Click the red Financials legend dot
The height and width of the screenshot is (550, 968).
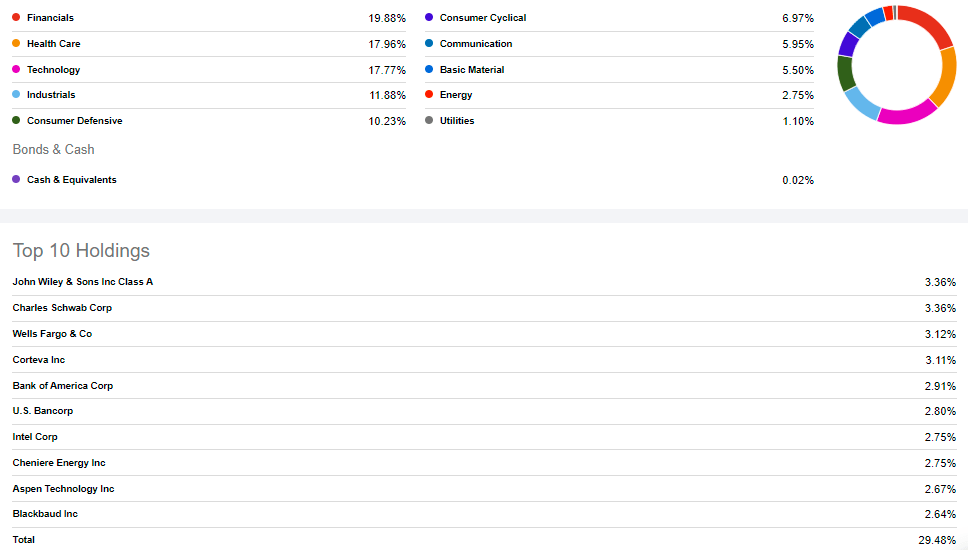[x=16, y=17]
